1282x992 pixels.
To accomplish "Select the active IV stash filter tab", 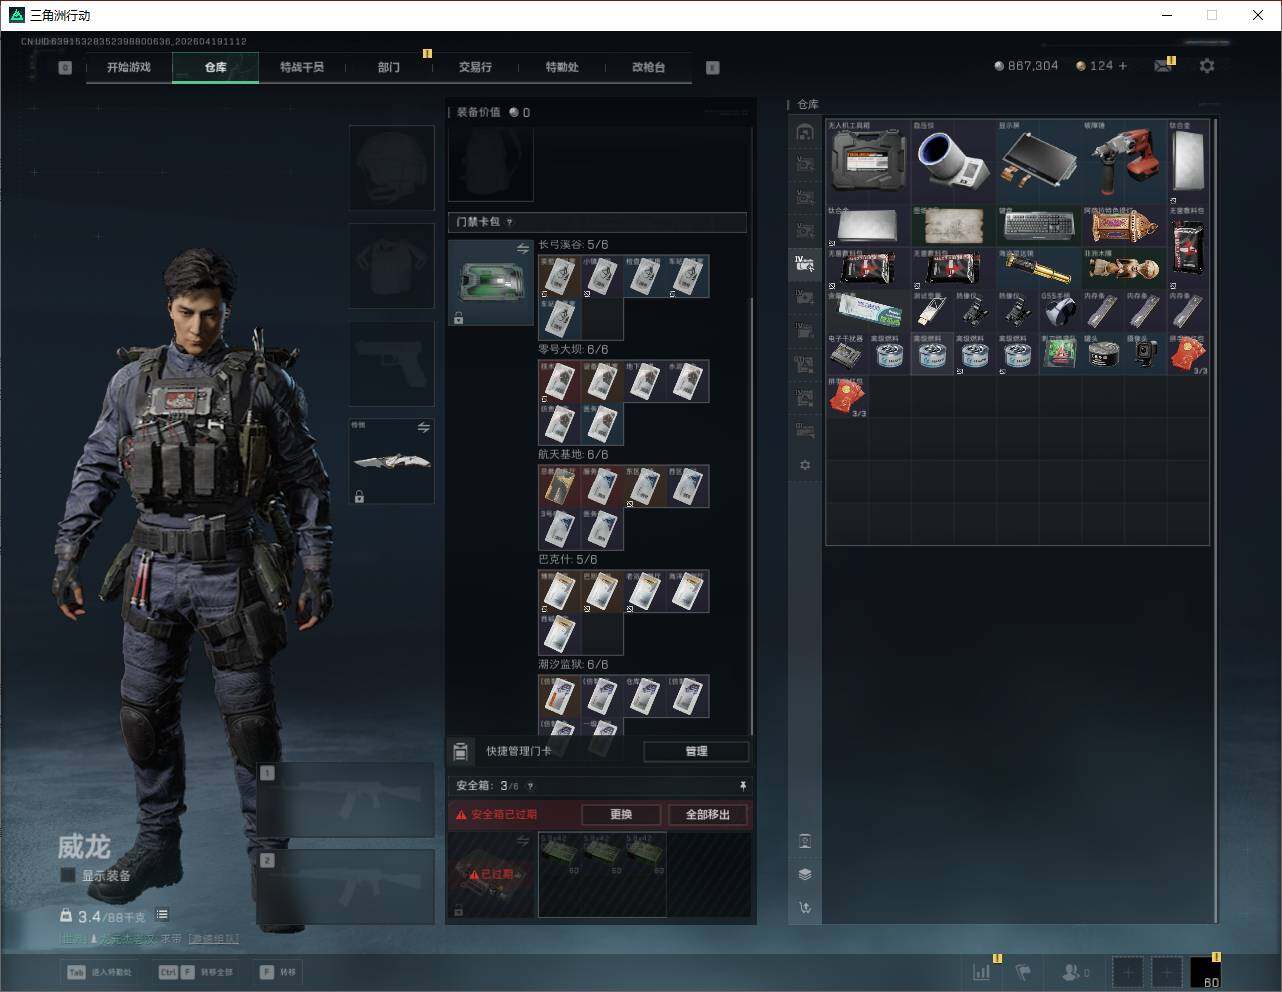I will tap(805, 263).
